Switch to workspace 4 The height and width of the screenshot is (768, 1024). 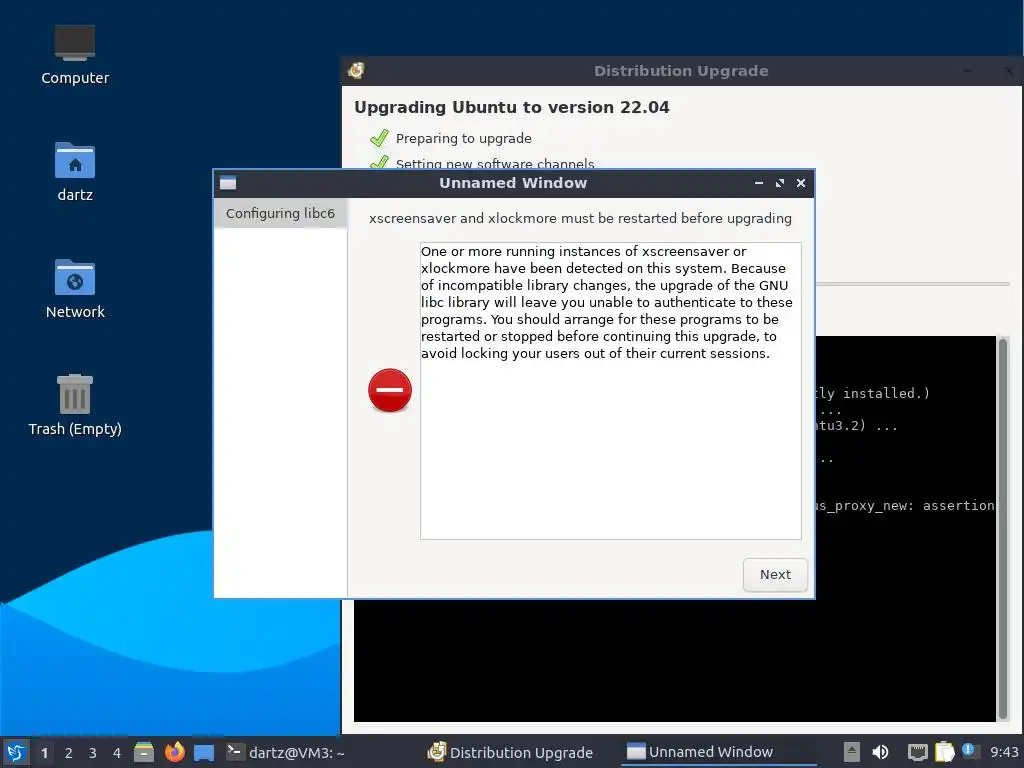[117, 753]
